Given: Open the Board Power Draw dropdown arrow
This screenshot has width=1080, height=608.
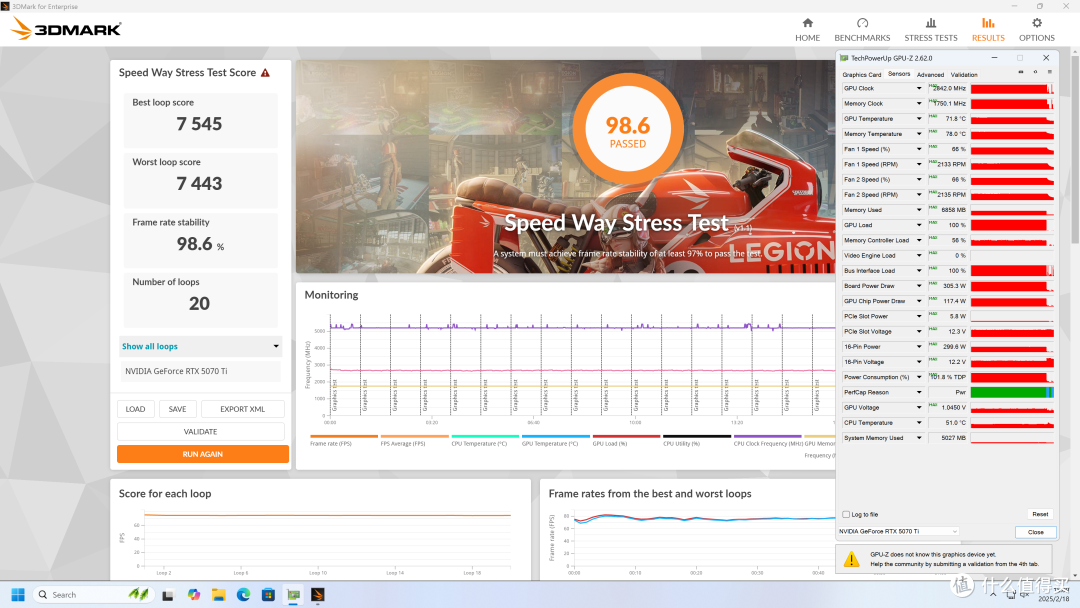Looking at the screenshot, I should [918, 286].
